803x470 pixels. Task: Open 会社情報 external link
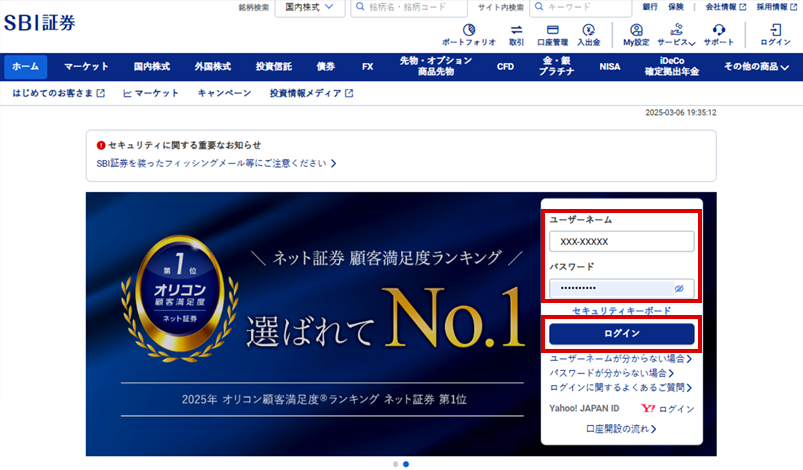pyautogui.click(x=726, y=7)
